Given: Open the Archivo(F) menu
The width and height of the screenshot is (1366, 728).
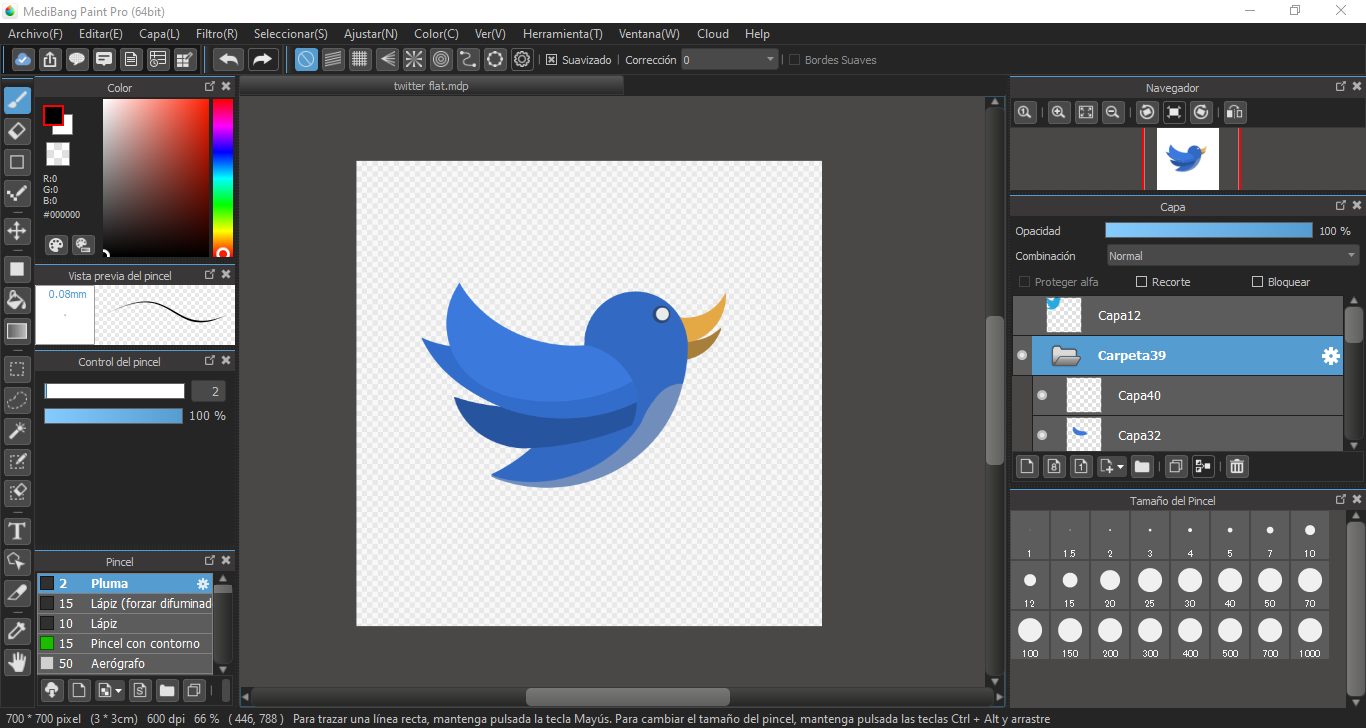Looking at the screenshot, I should point(35,34).
